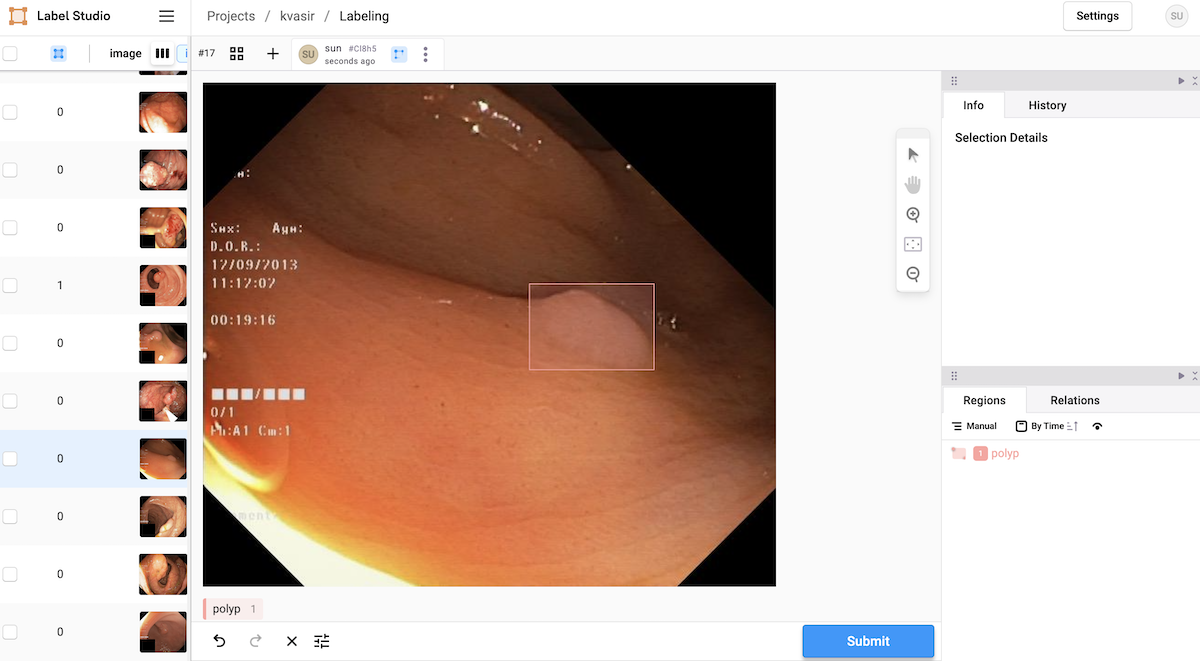Undo the last action
1200x661 pixels.
[220, 641]
